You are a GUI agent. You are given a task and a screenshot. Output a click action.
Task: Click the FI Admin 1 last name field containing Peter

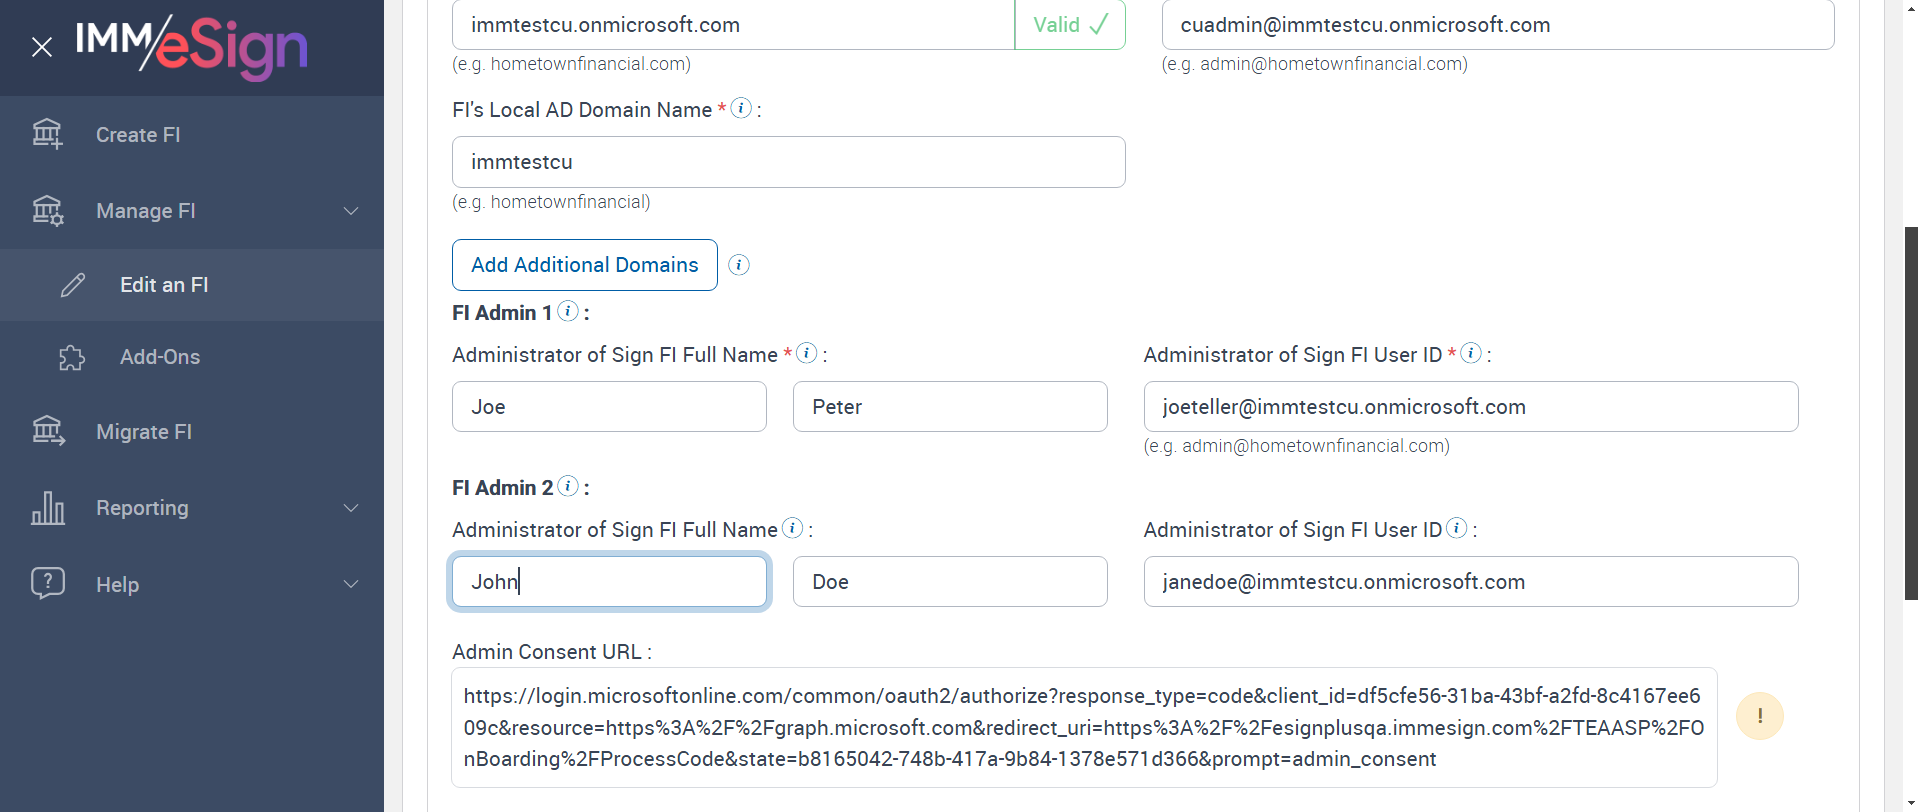point(949,407)
